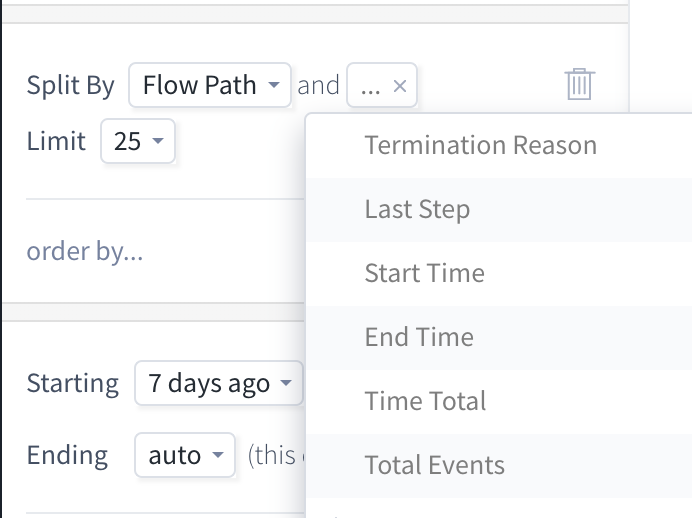Open the Flow Path split-by dropdown
Screen dimensions: 692x518
(x=210, y=85)
